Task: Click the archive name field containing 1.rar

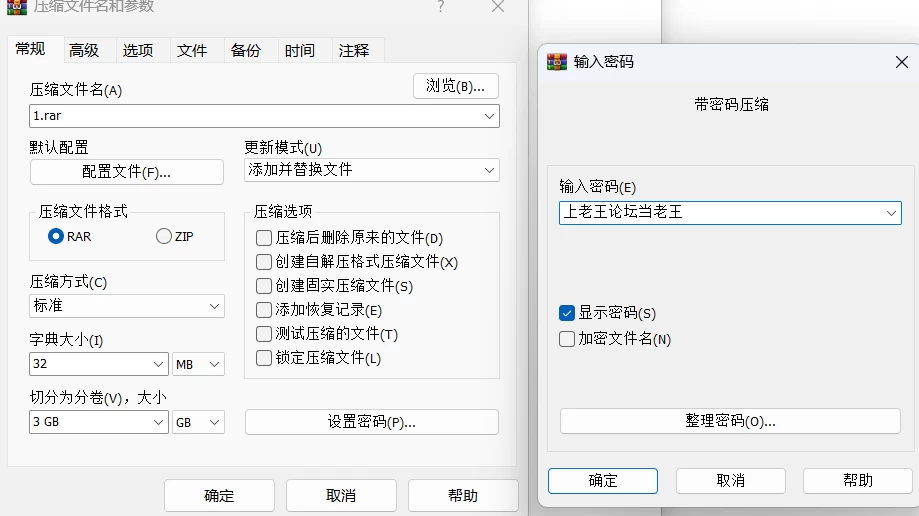Action: 264,116
